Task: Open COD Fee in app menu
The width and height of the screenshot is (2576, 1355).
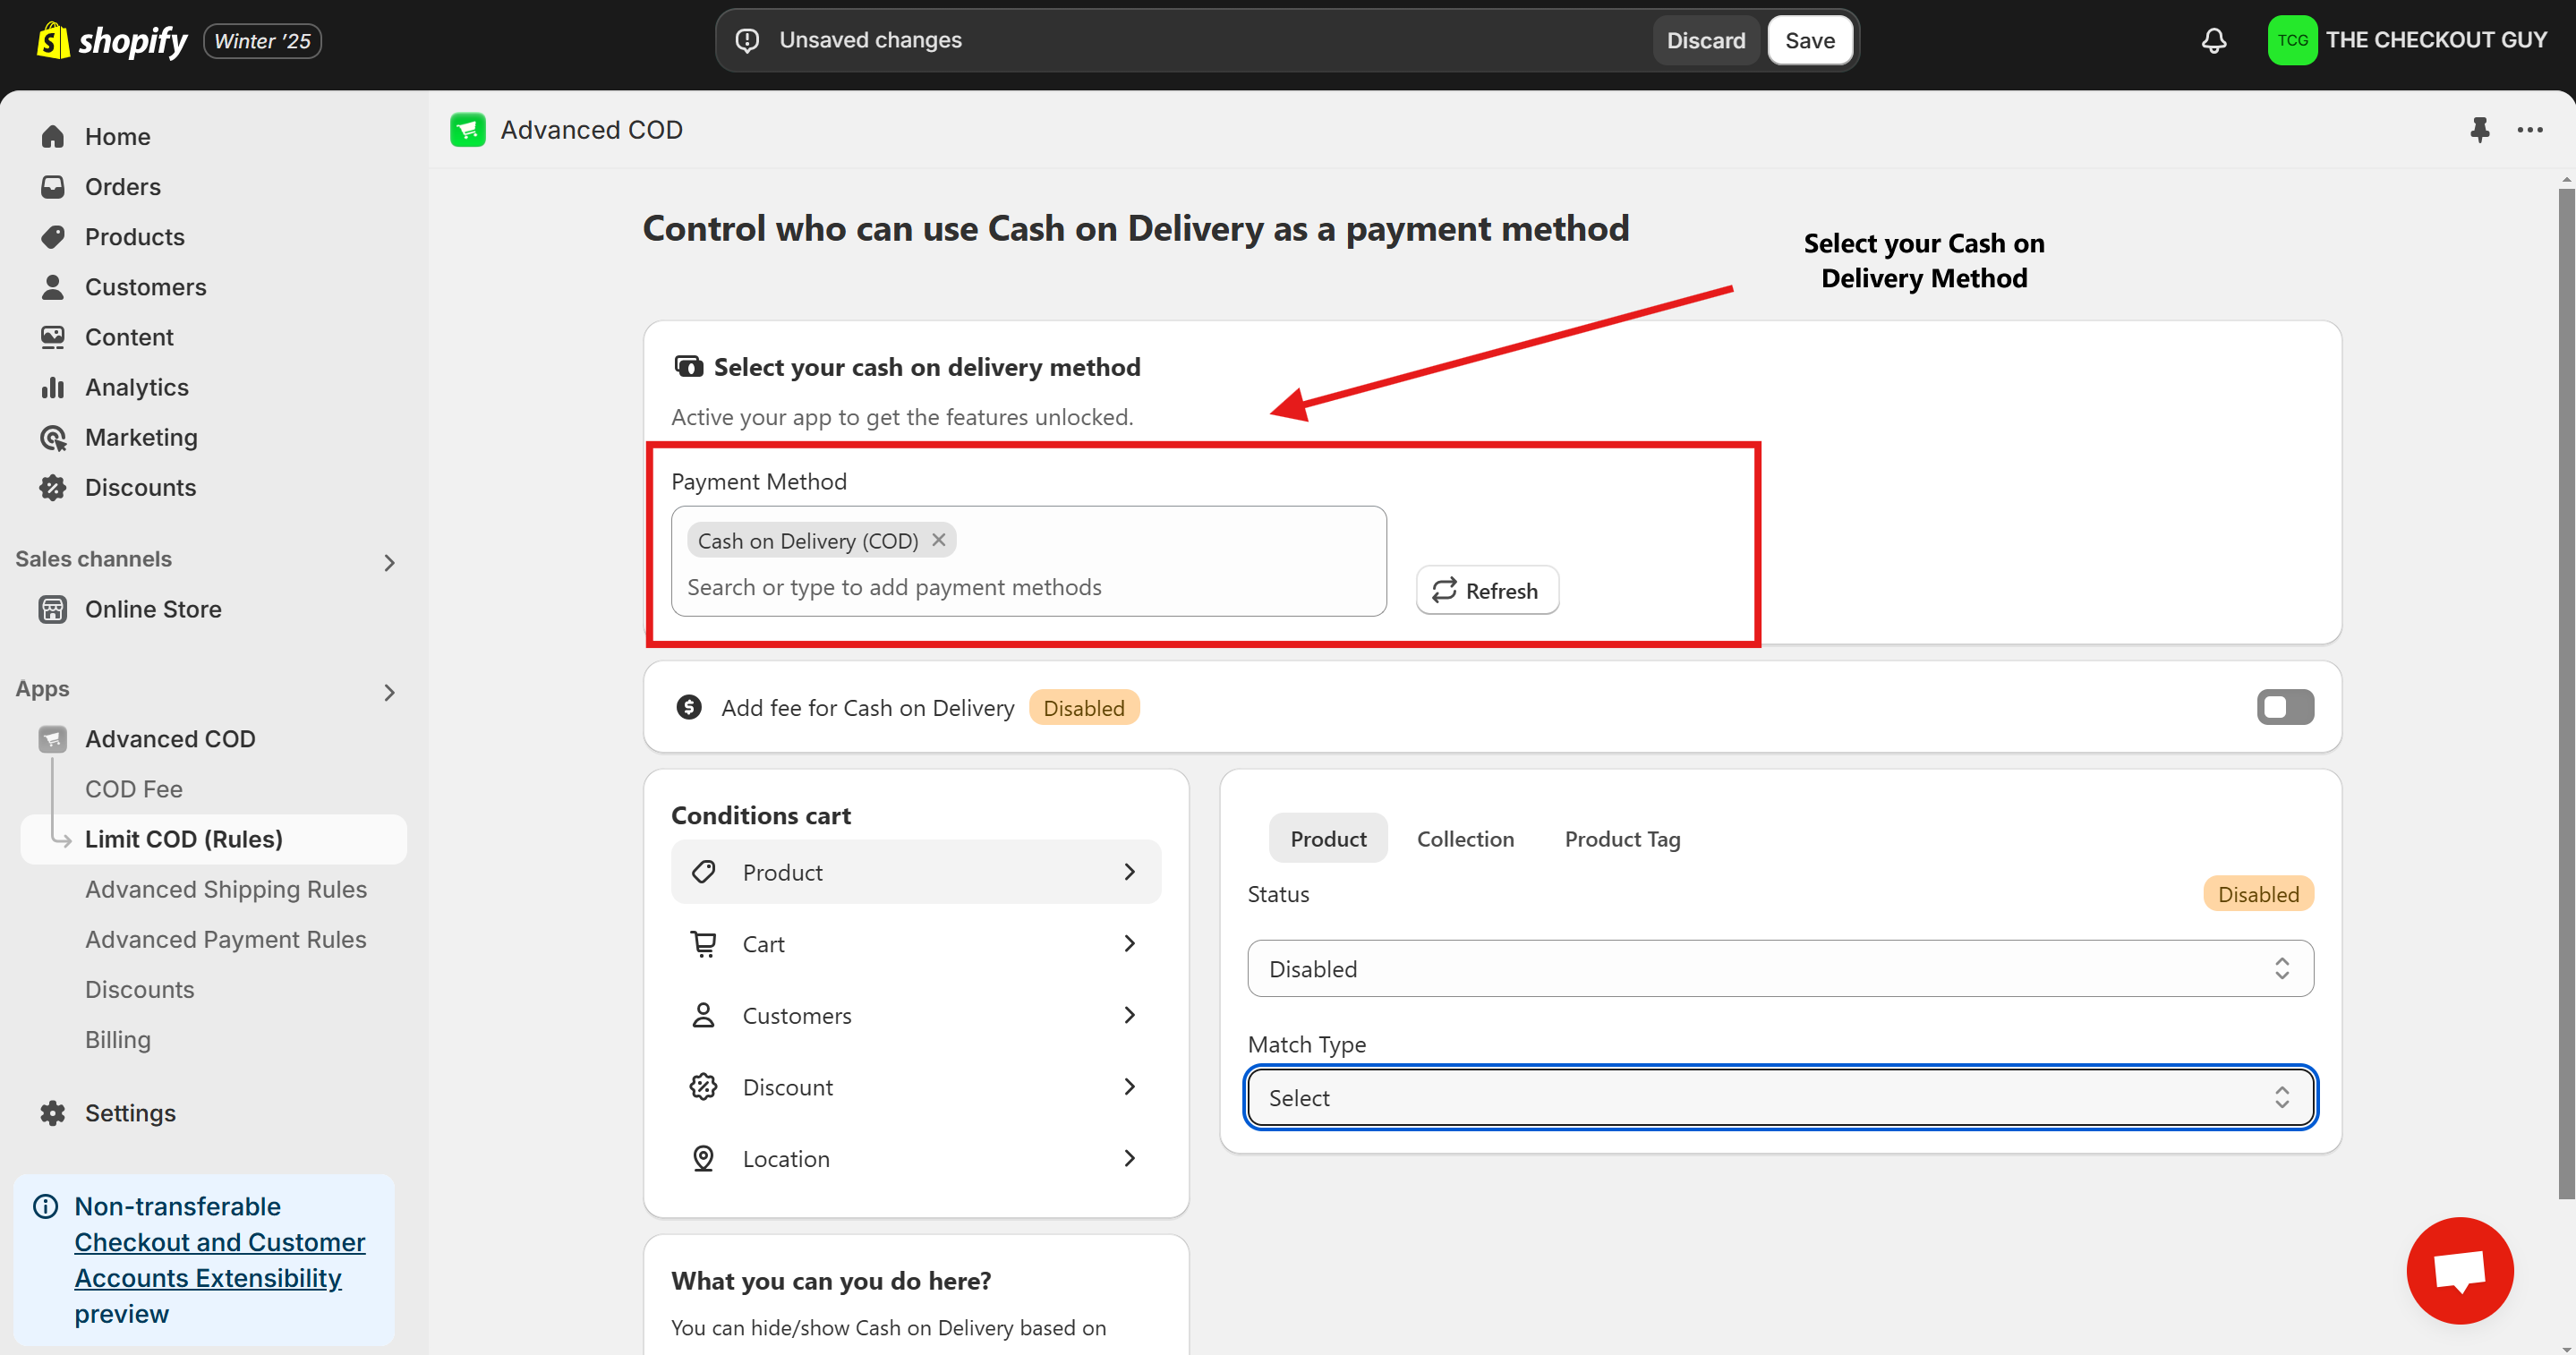Action: click(x=134, y=789)
